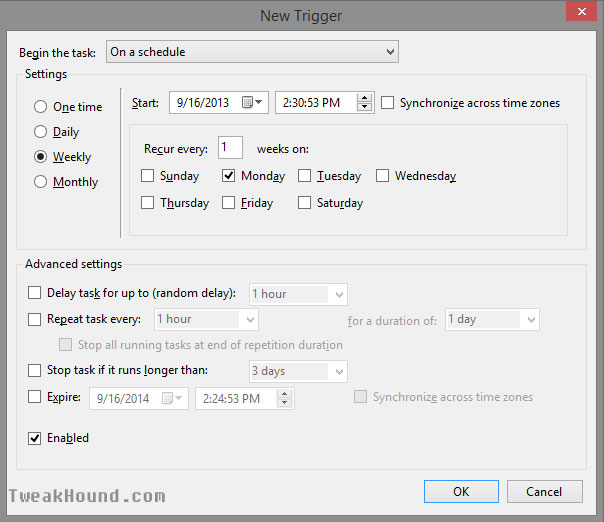The height and width of the screenshot is (522, 604).
Task: Uncheck the Enabled checkbox
Action: (34, 438)
